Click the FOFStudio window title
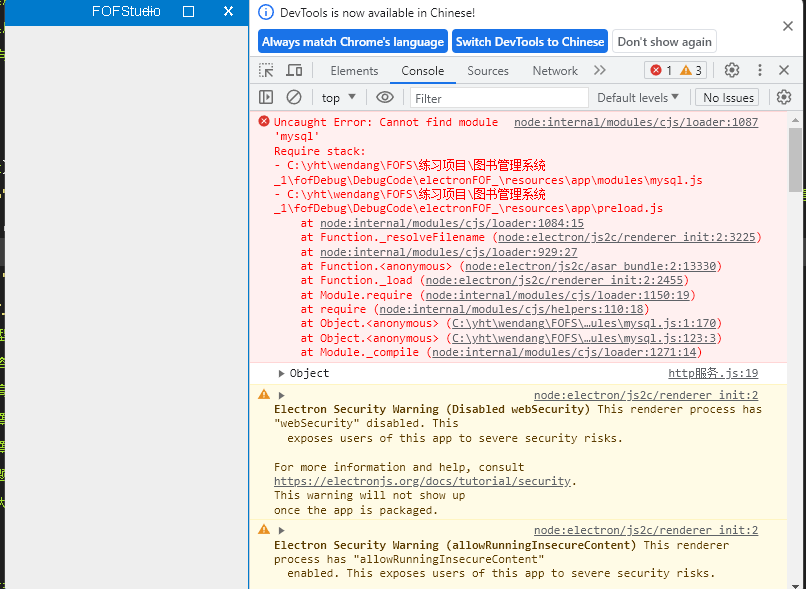The height and width of the screenshot is (589, 806). click(x=126, y=11)
